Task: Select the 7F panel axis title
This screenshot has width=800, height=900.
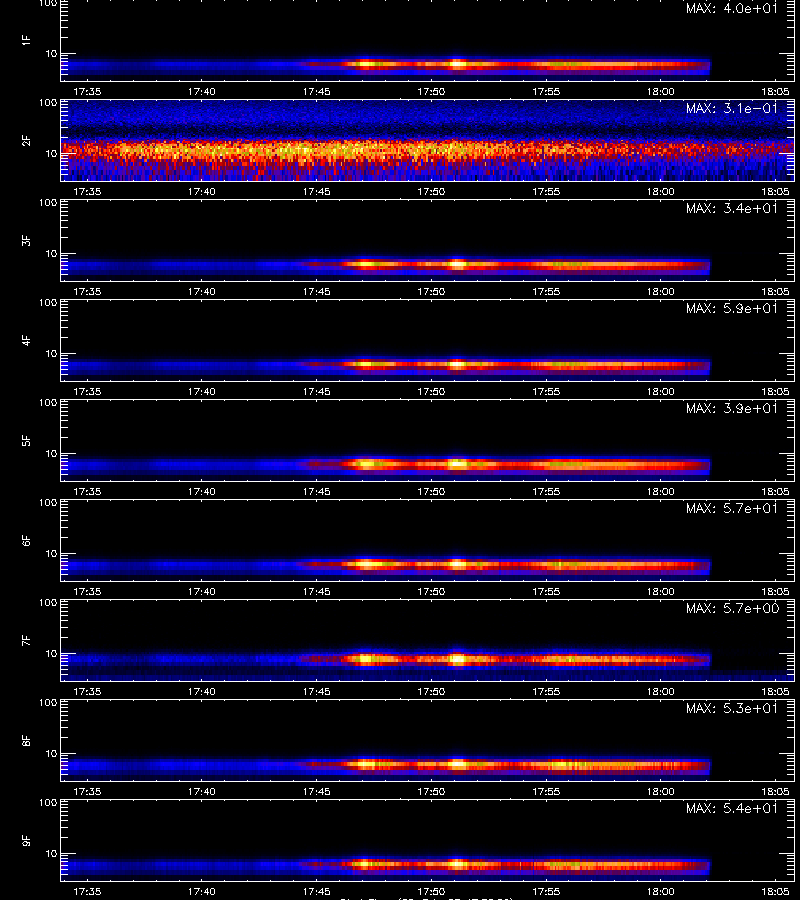Action: coord(26,641)
